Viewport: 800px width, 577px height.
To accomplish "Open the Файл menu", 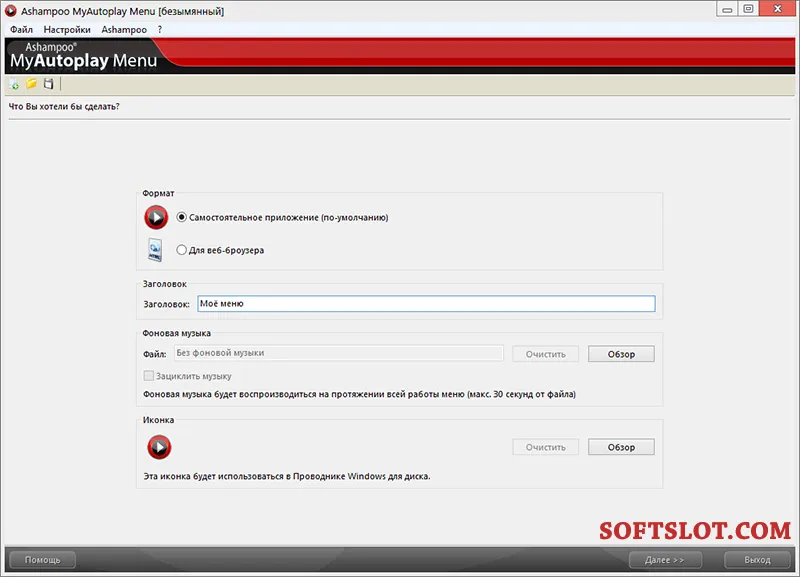I will (21, 30).
